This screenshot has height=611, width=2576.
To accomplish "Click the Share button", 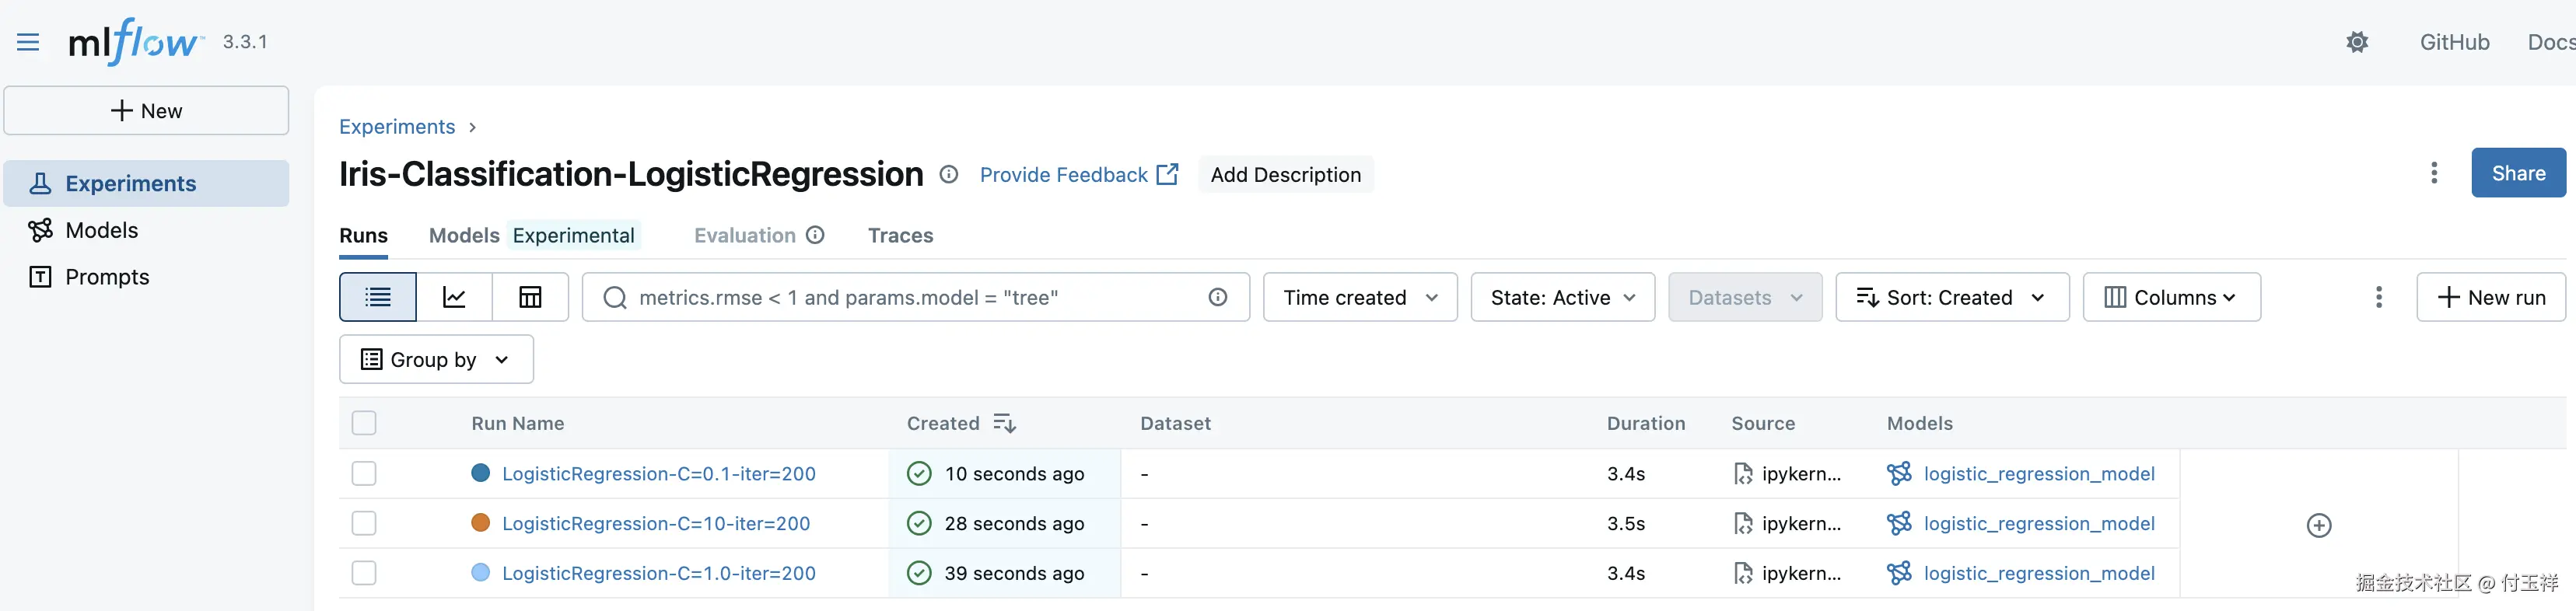I will (x=2517, y=173).
